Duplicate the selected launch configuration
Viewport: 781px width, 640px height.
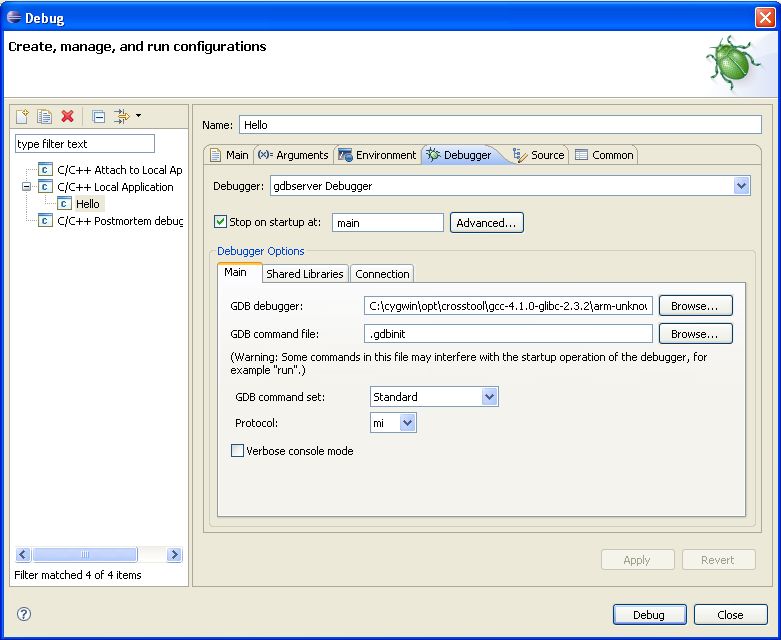tap(45, 117)
